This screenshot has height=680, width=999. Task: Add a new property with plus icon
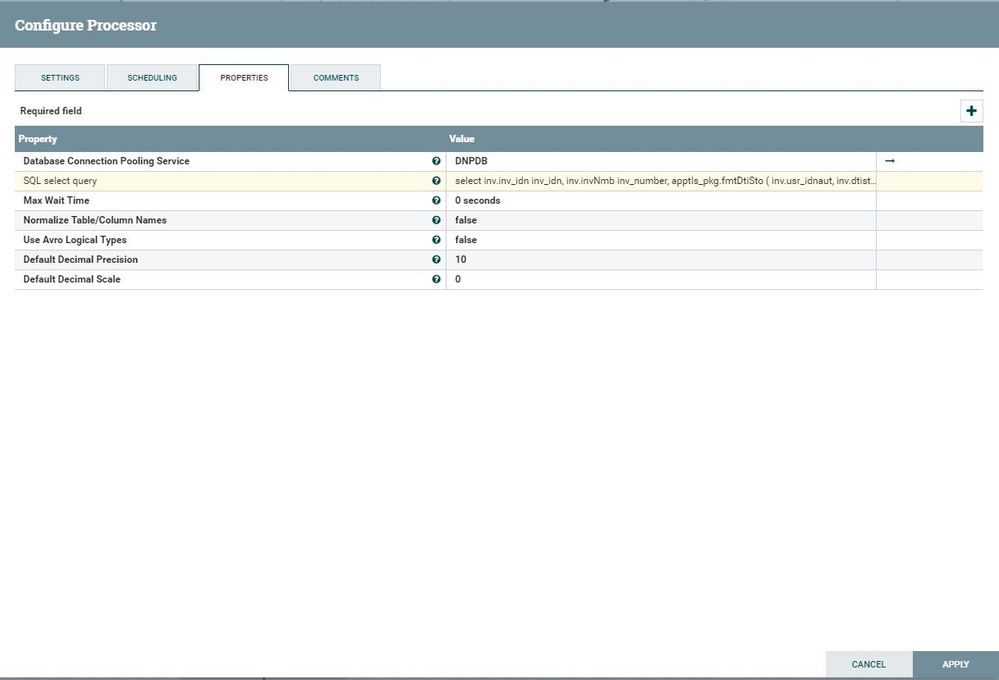[x=971, y=111]
